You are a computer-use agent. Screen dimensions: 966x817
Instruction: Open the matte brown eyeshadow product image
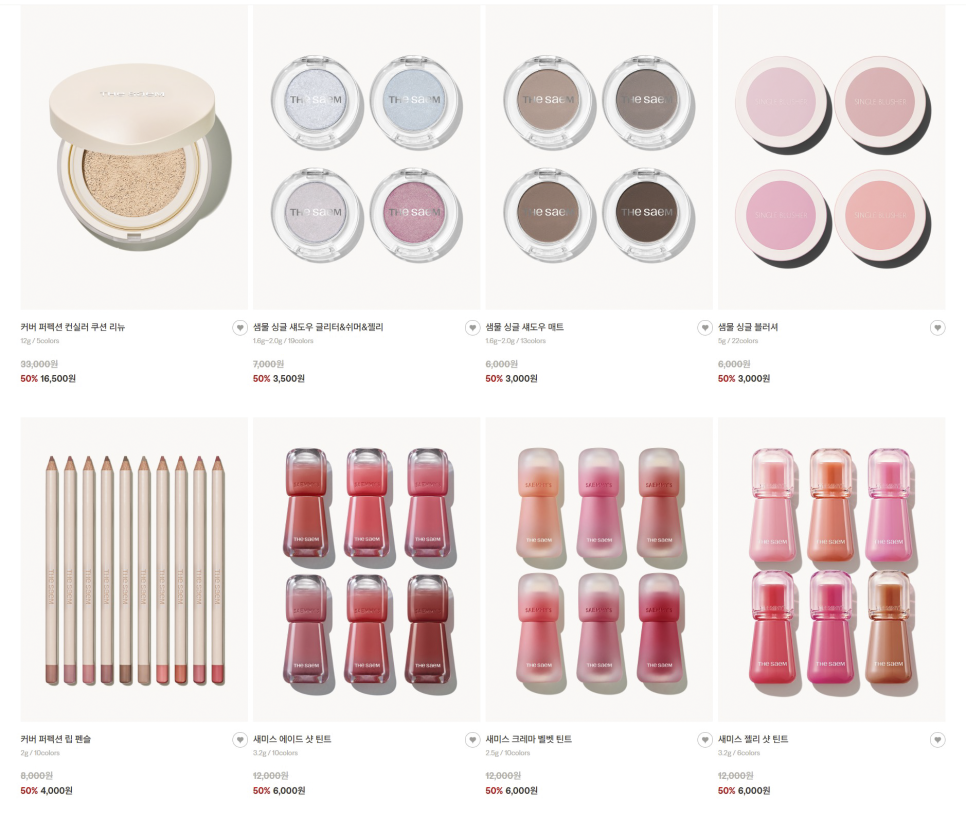pyautogui.click(x=599, y=157)
